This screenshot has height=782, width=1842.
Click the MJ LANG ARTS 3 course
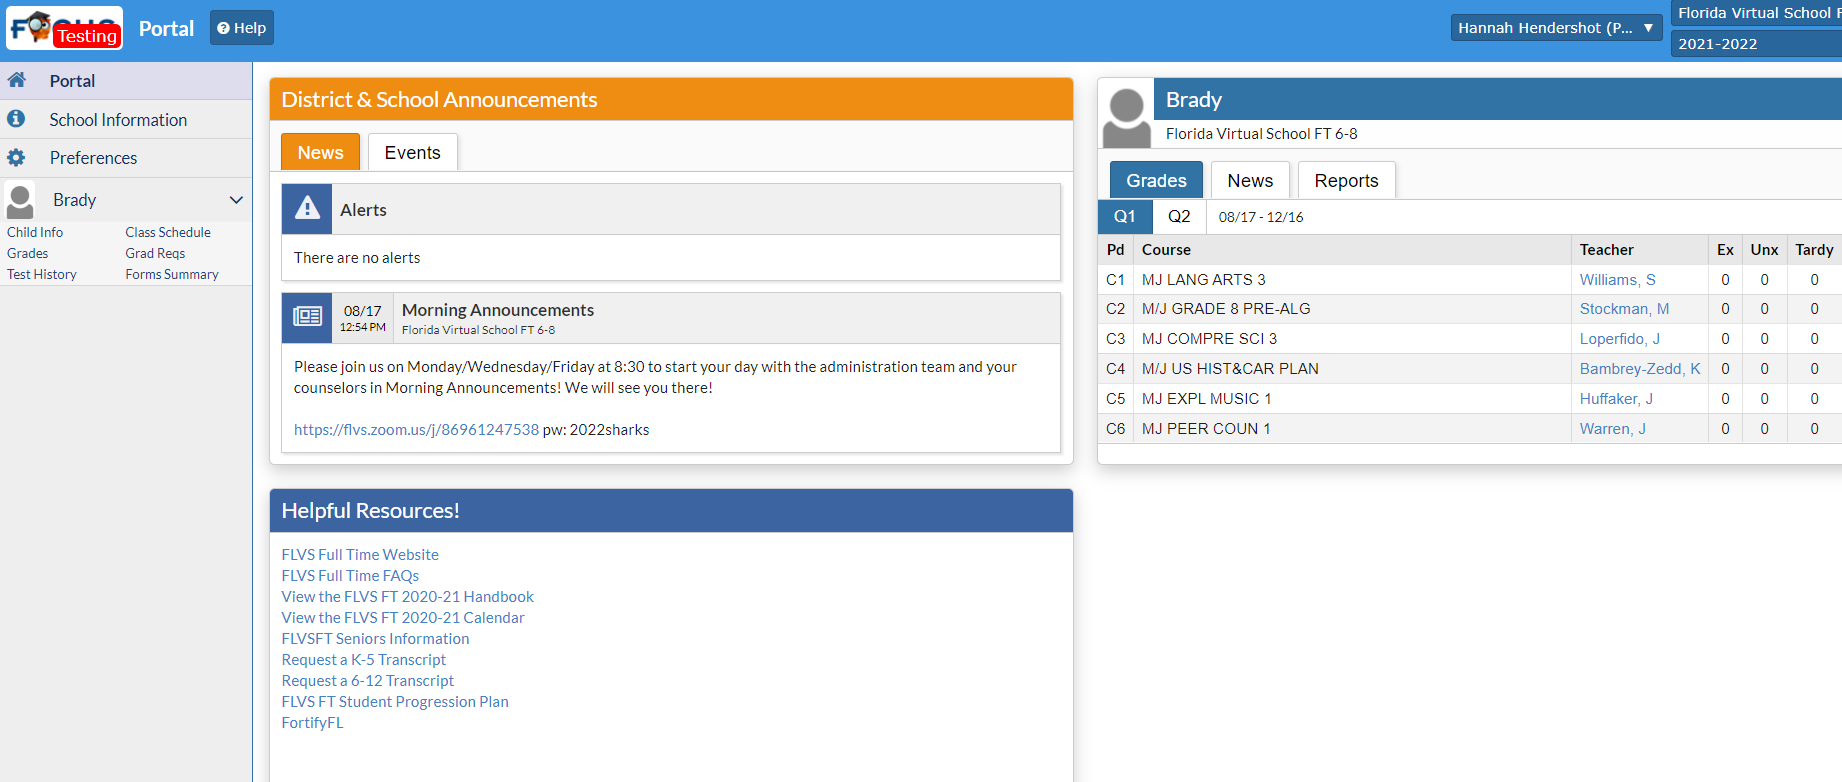pyautogui.click(x=1204, y=280)
